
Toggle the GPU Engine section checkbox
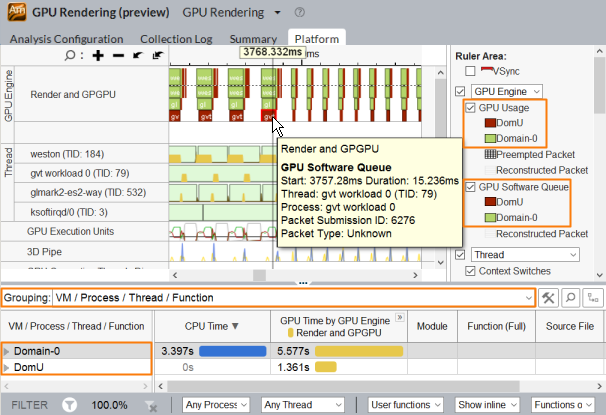pyautogui.click(x=460, y=92)
